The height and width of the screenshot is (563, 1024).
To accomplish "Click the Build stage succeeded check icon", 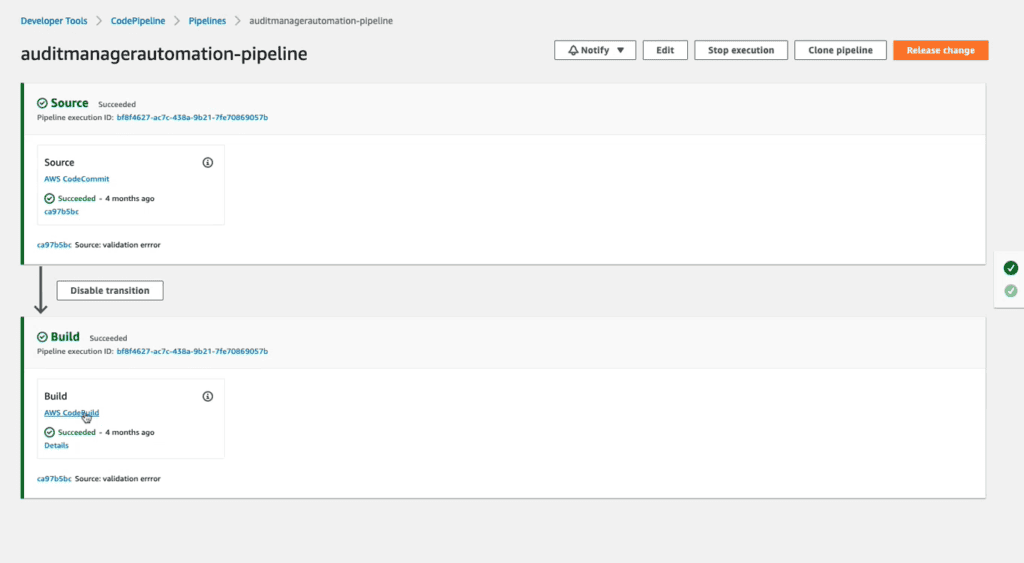I will coord(42,337).
